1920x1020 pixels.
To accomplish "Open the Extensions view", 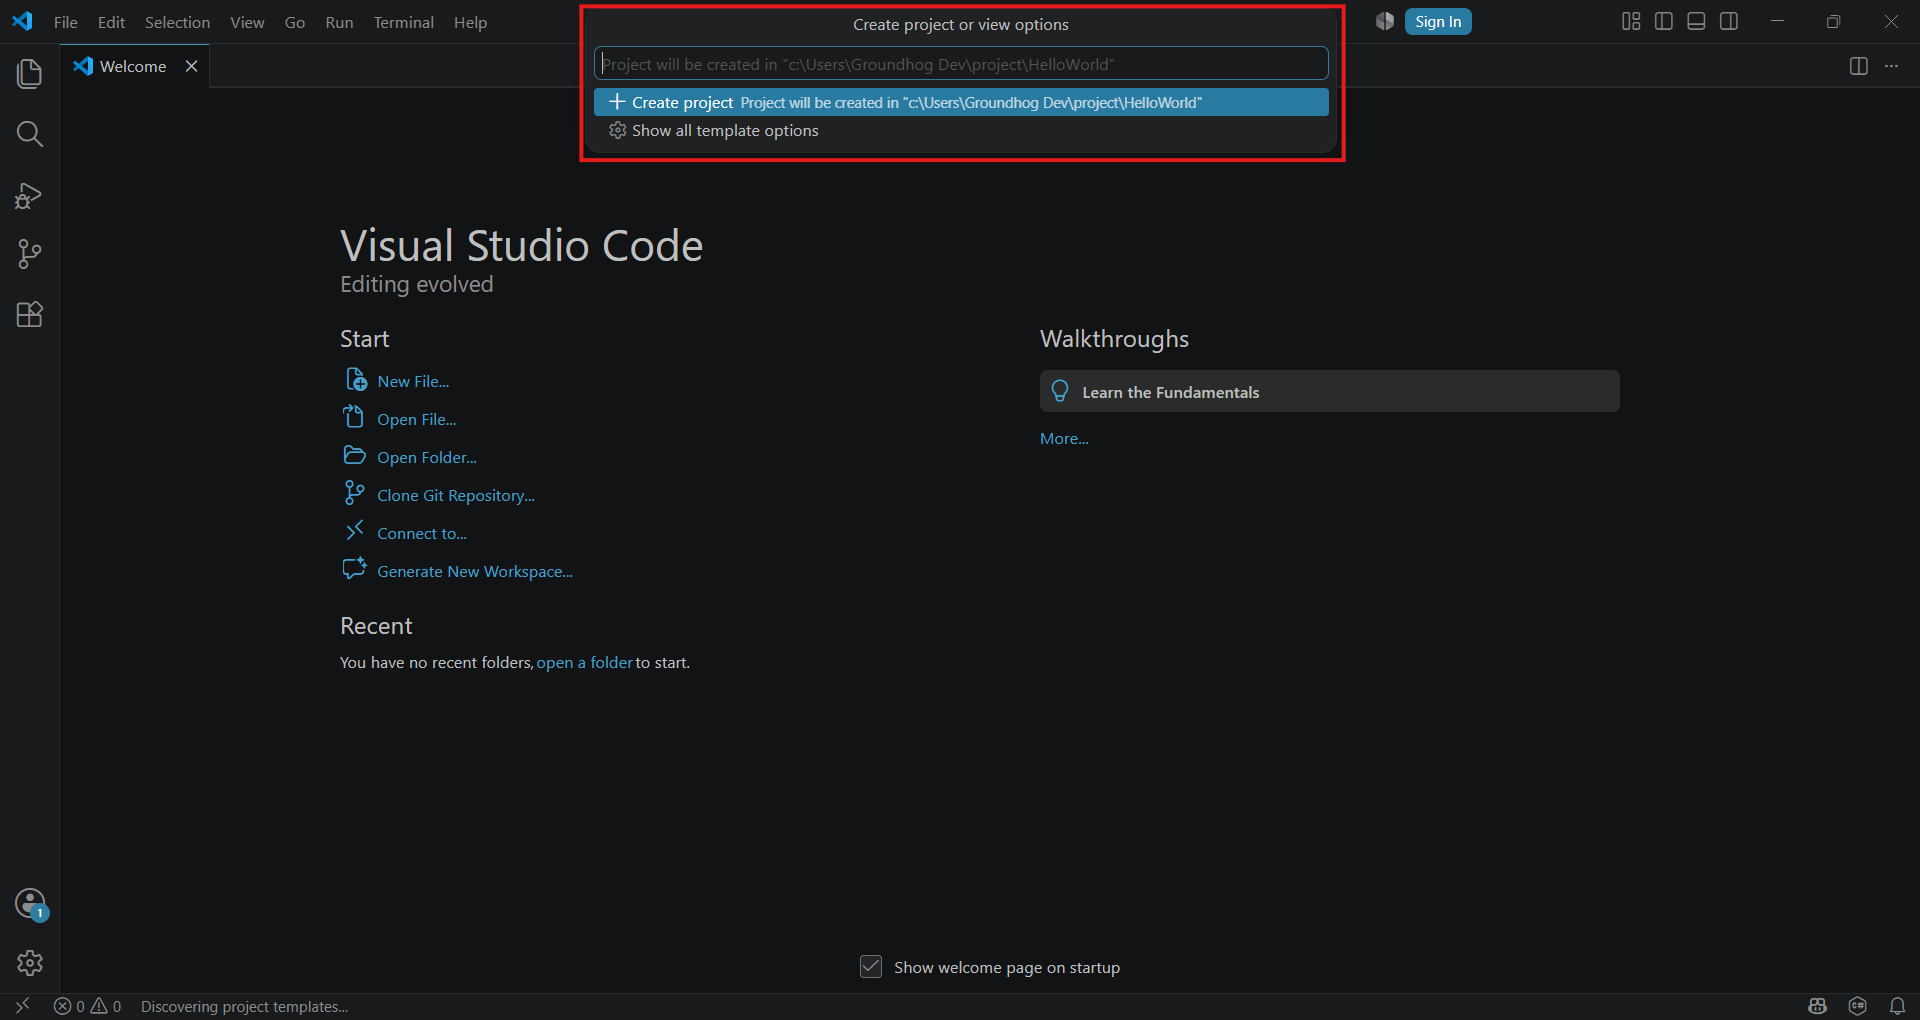I will pyautogui.click(x=30, y=314).
